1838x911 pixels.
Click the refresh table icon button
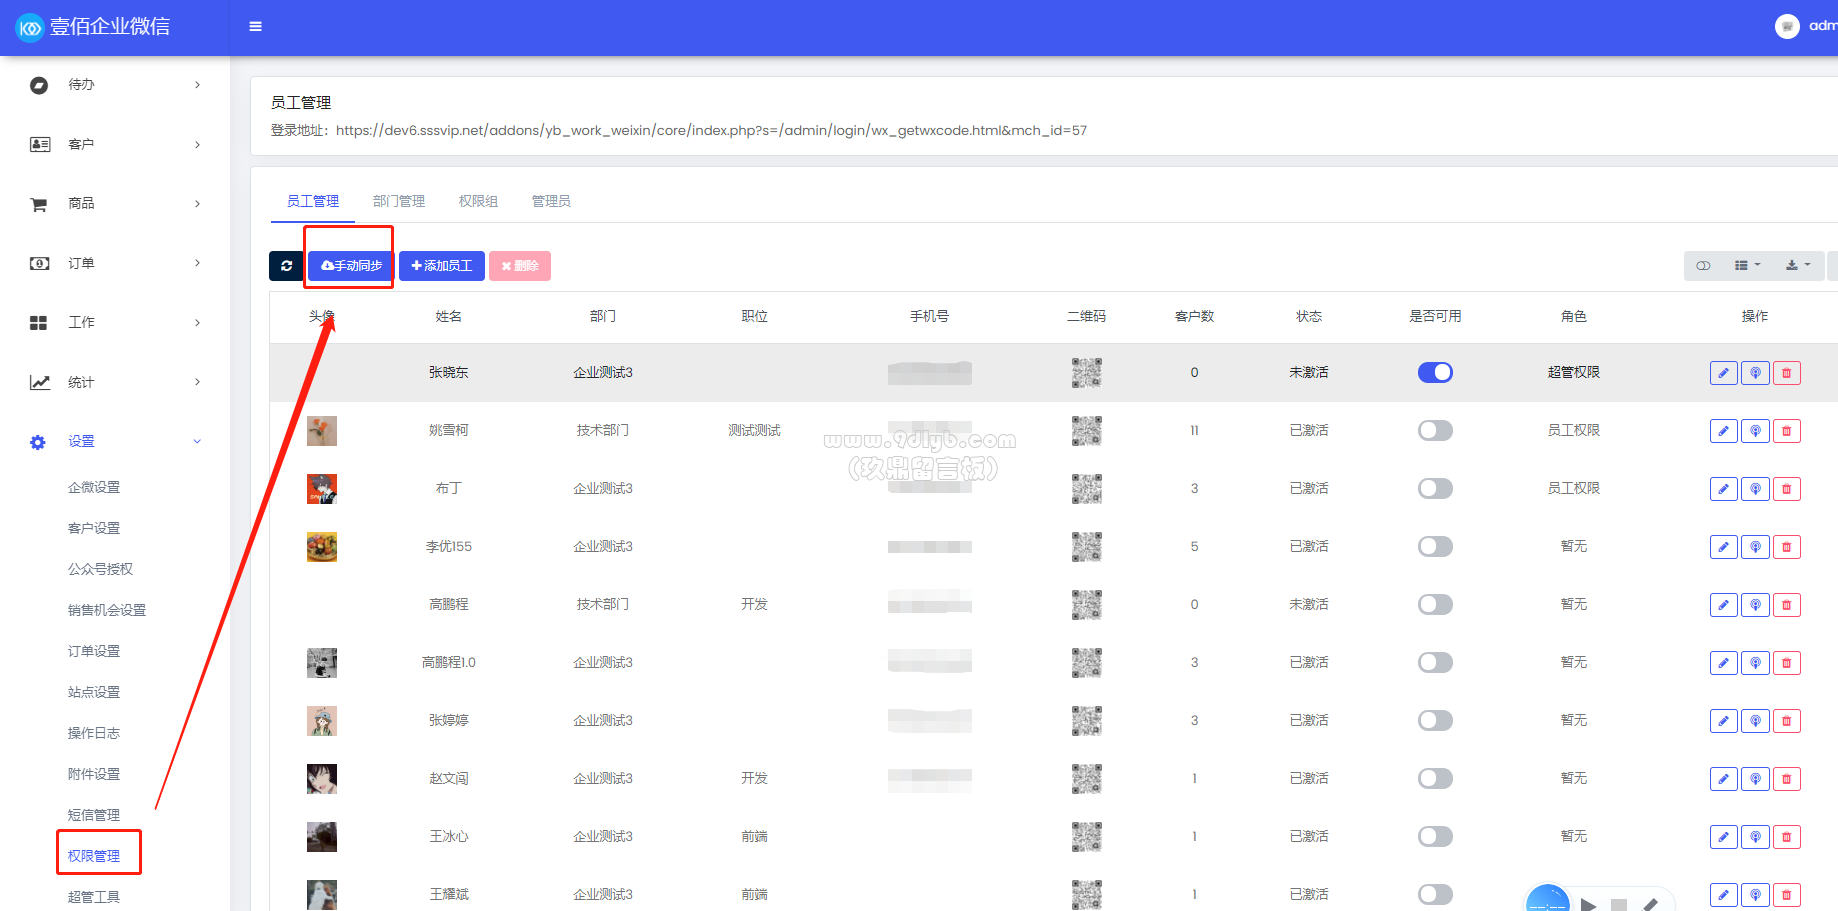[x=286, y=266]
